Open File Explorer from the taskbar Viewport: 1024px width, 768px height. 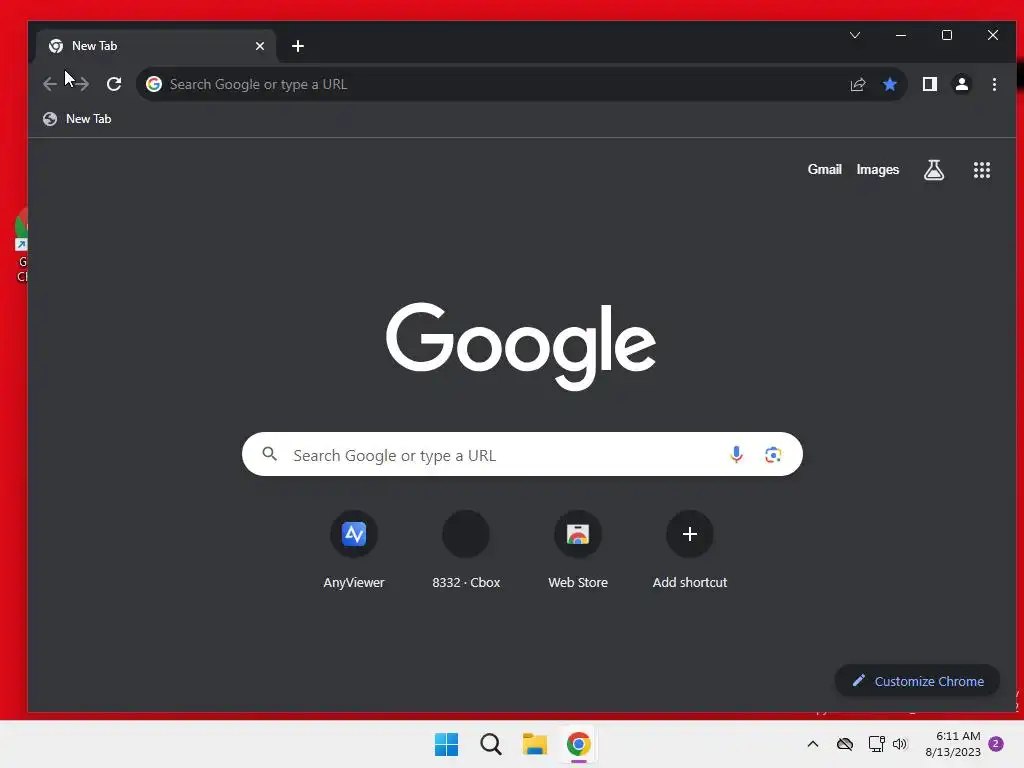(535, 744)
